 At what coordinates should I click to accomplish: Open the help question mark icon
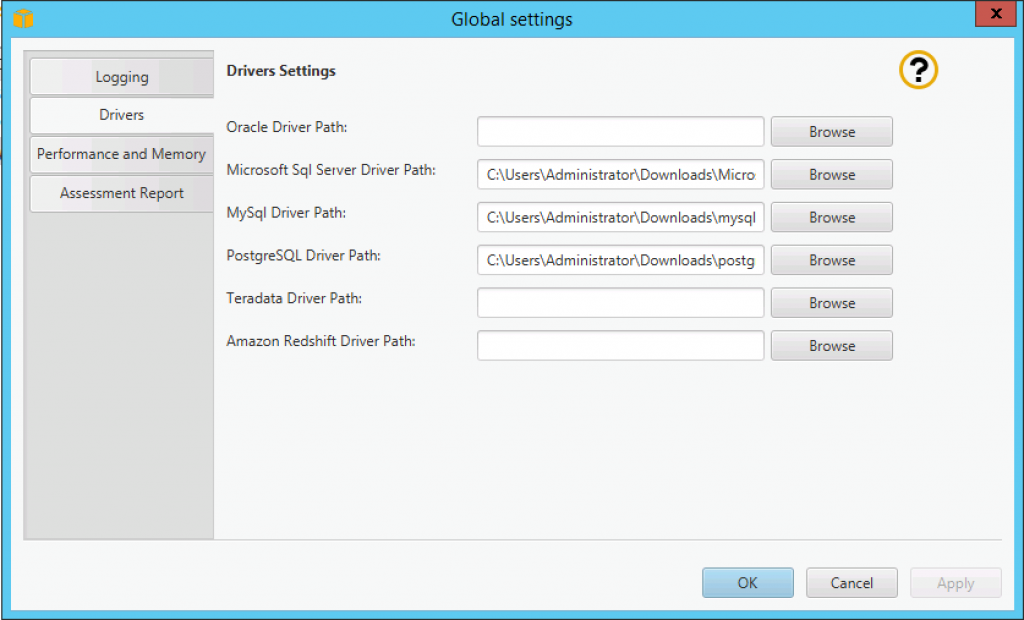917,70
